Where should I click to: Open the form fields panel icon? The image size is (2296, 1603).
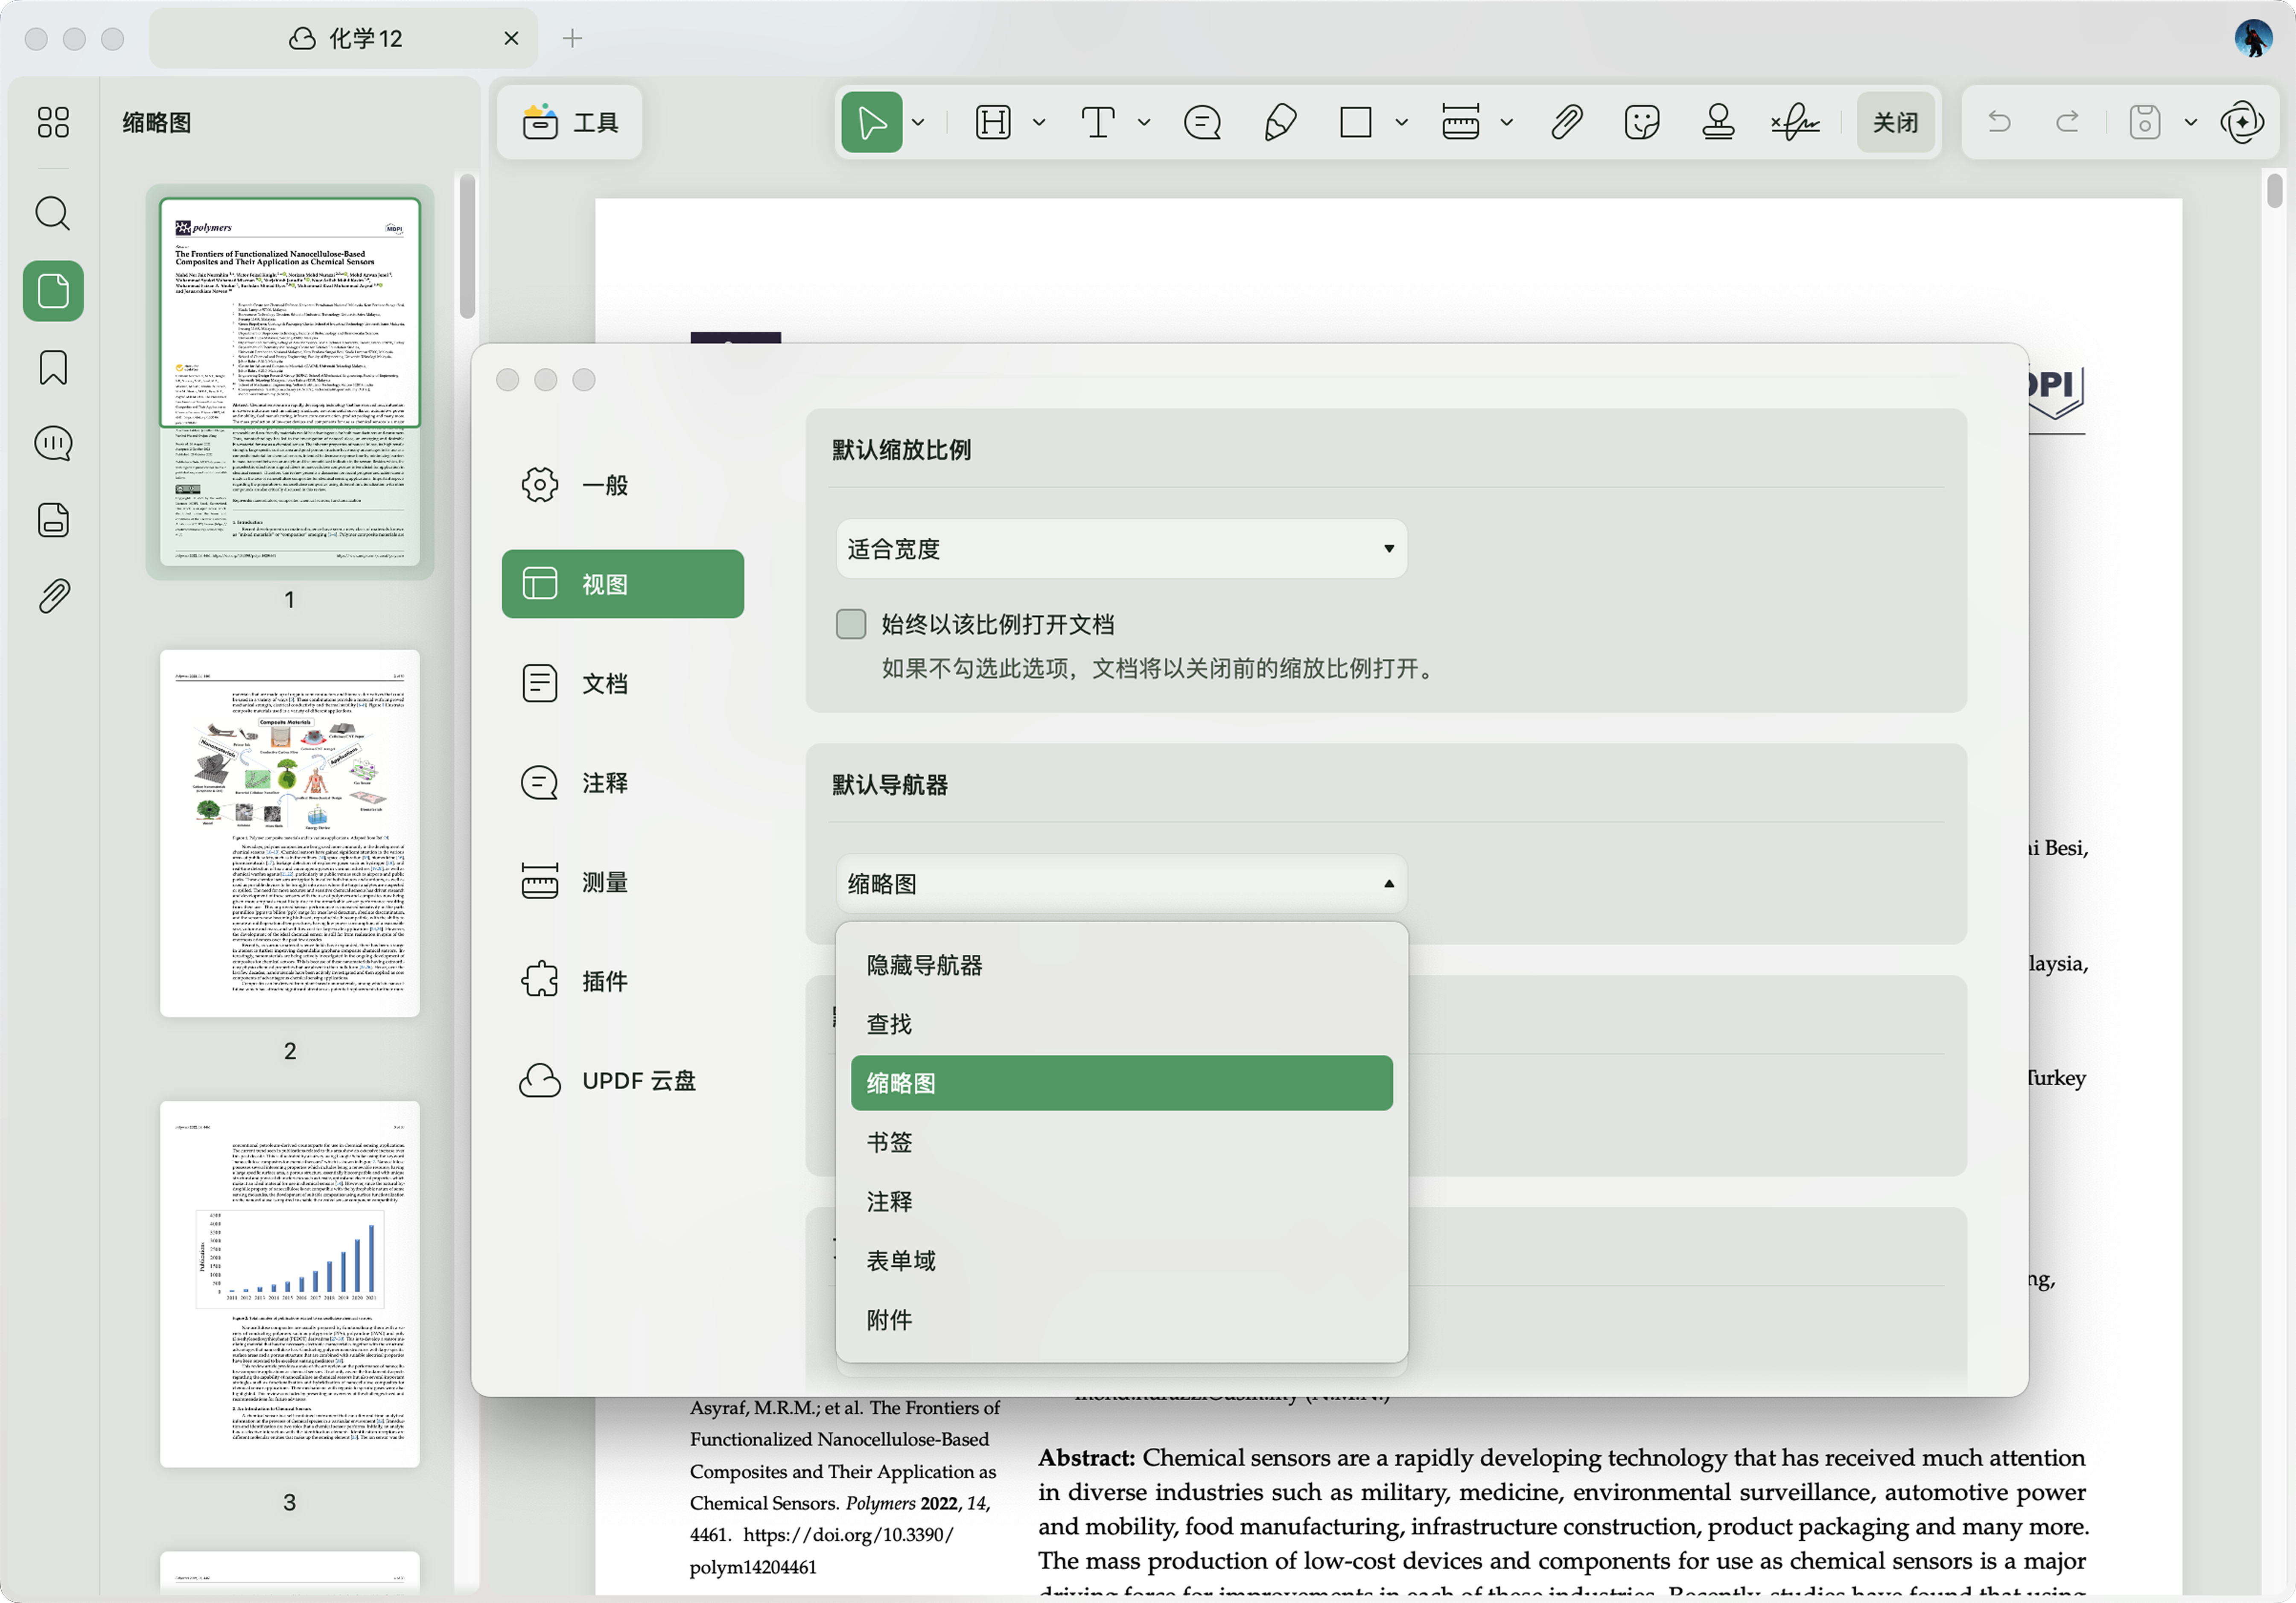point(53,520)
